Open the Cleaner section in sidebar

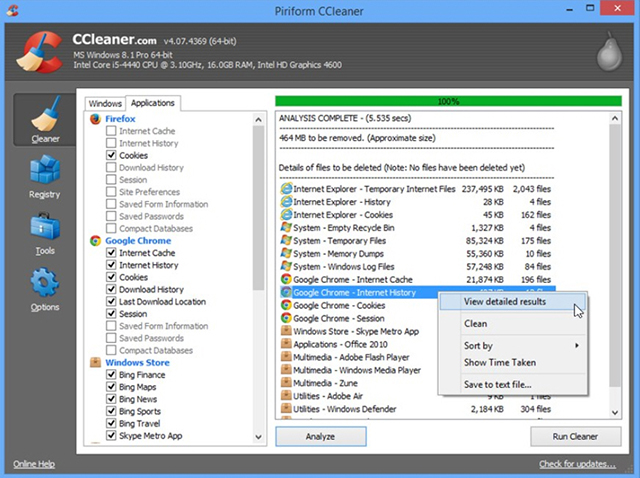click(45, 120)
